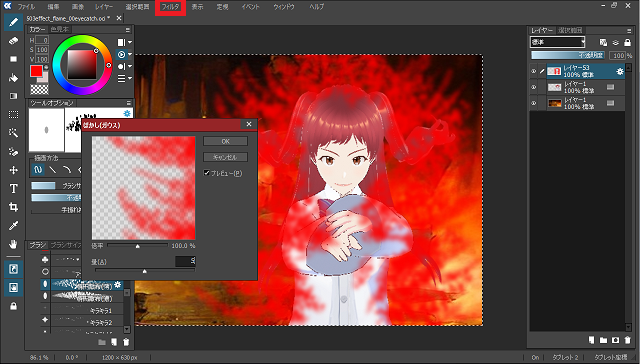Create new layer at layer panel bottom
The height and width of the screenshot is (364, 640).
click(591, 340)
